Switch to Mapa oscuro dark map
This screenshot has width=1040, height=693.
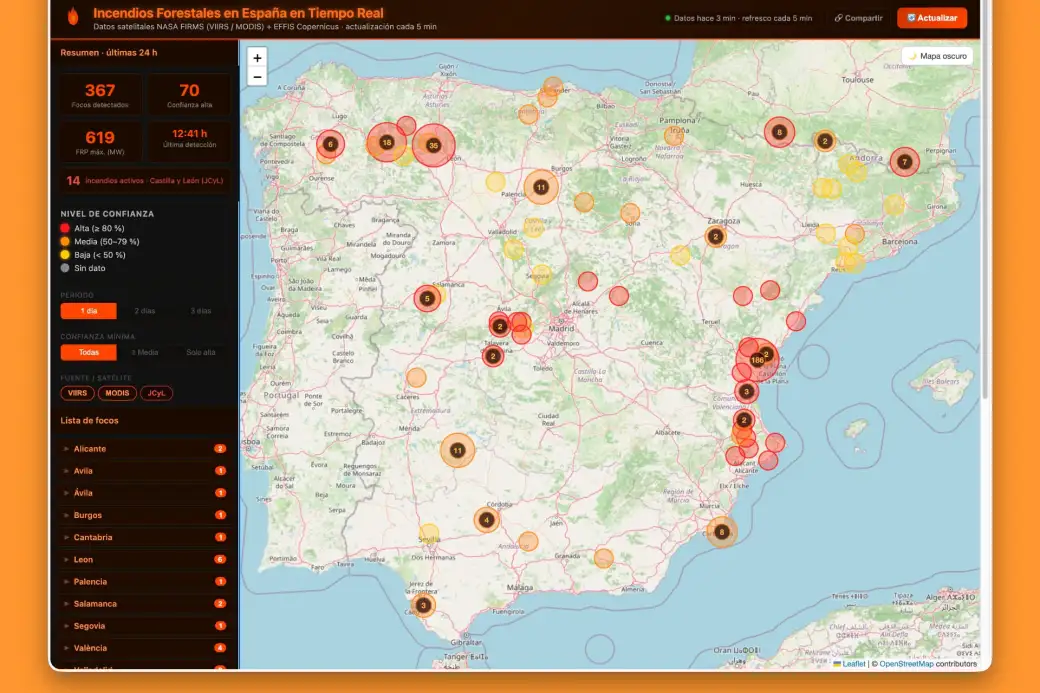click(937, 56)
